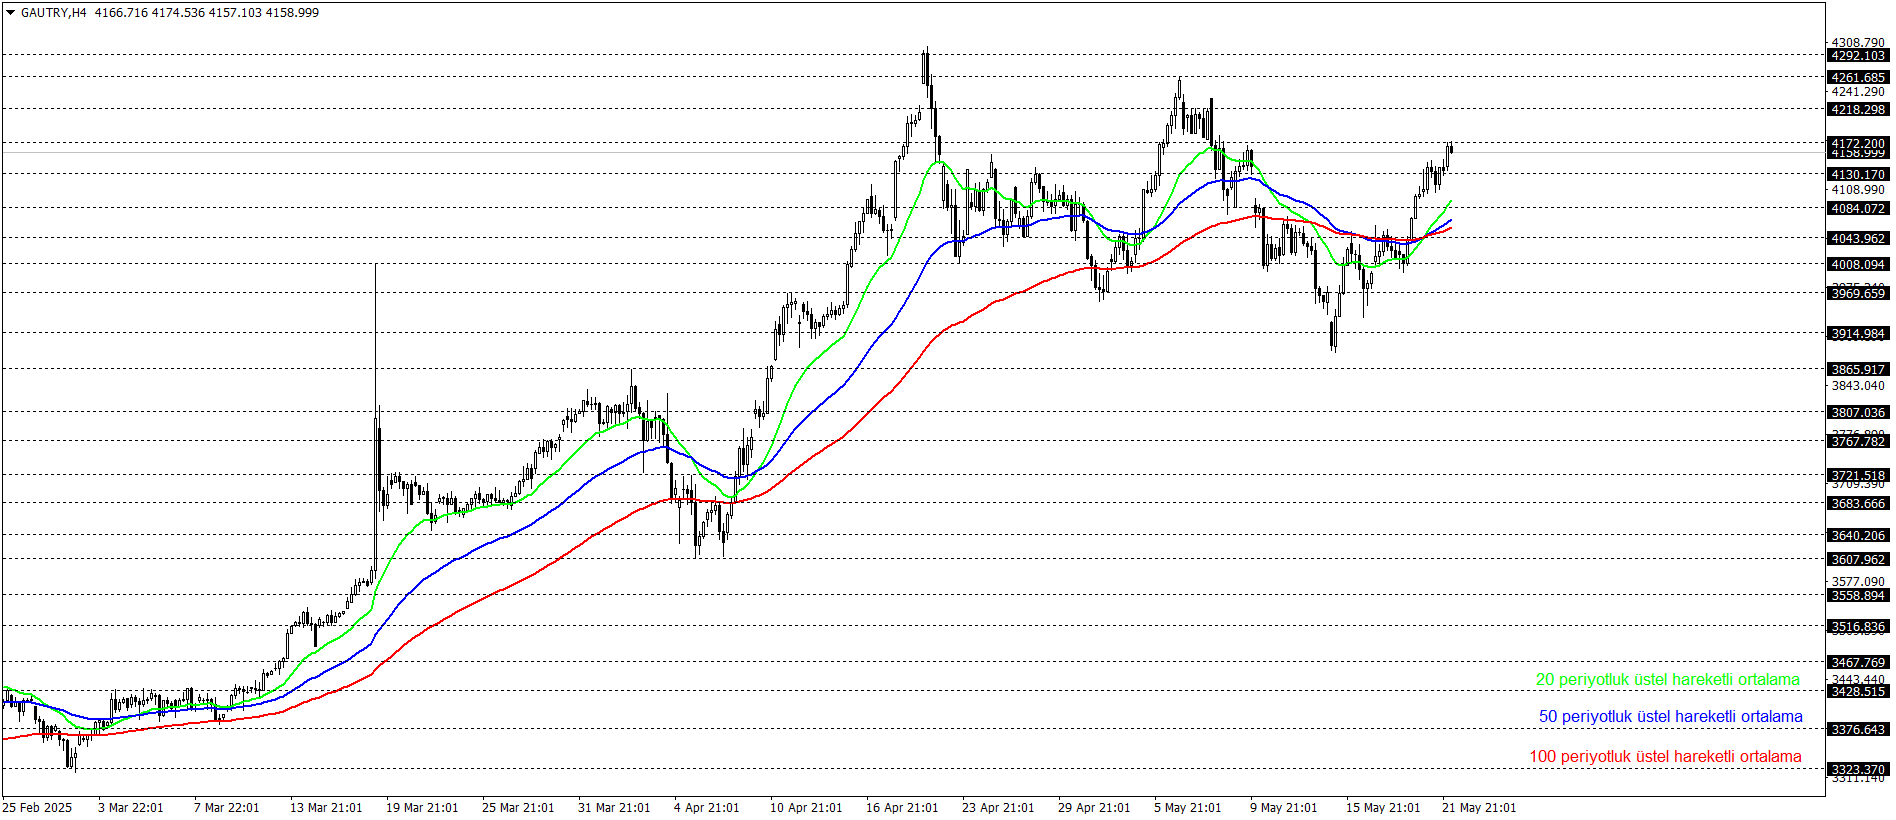Image resolution: width=1896 pixels, height=820 pixels.
Task: Click the 4043.962 price level label
Action: [x=1858, y=239]
